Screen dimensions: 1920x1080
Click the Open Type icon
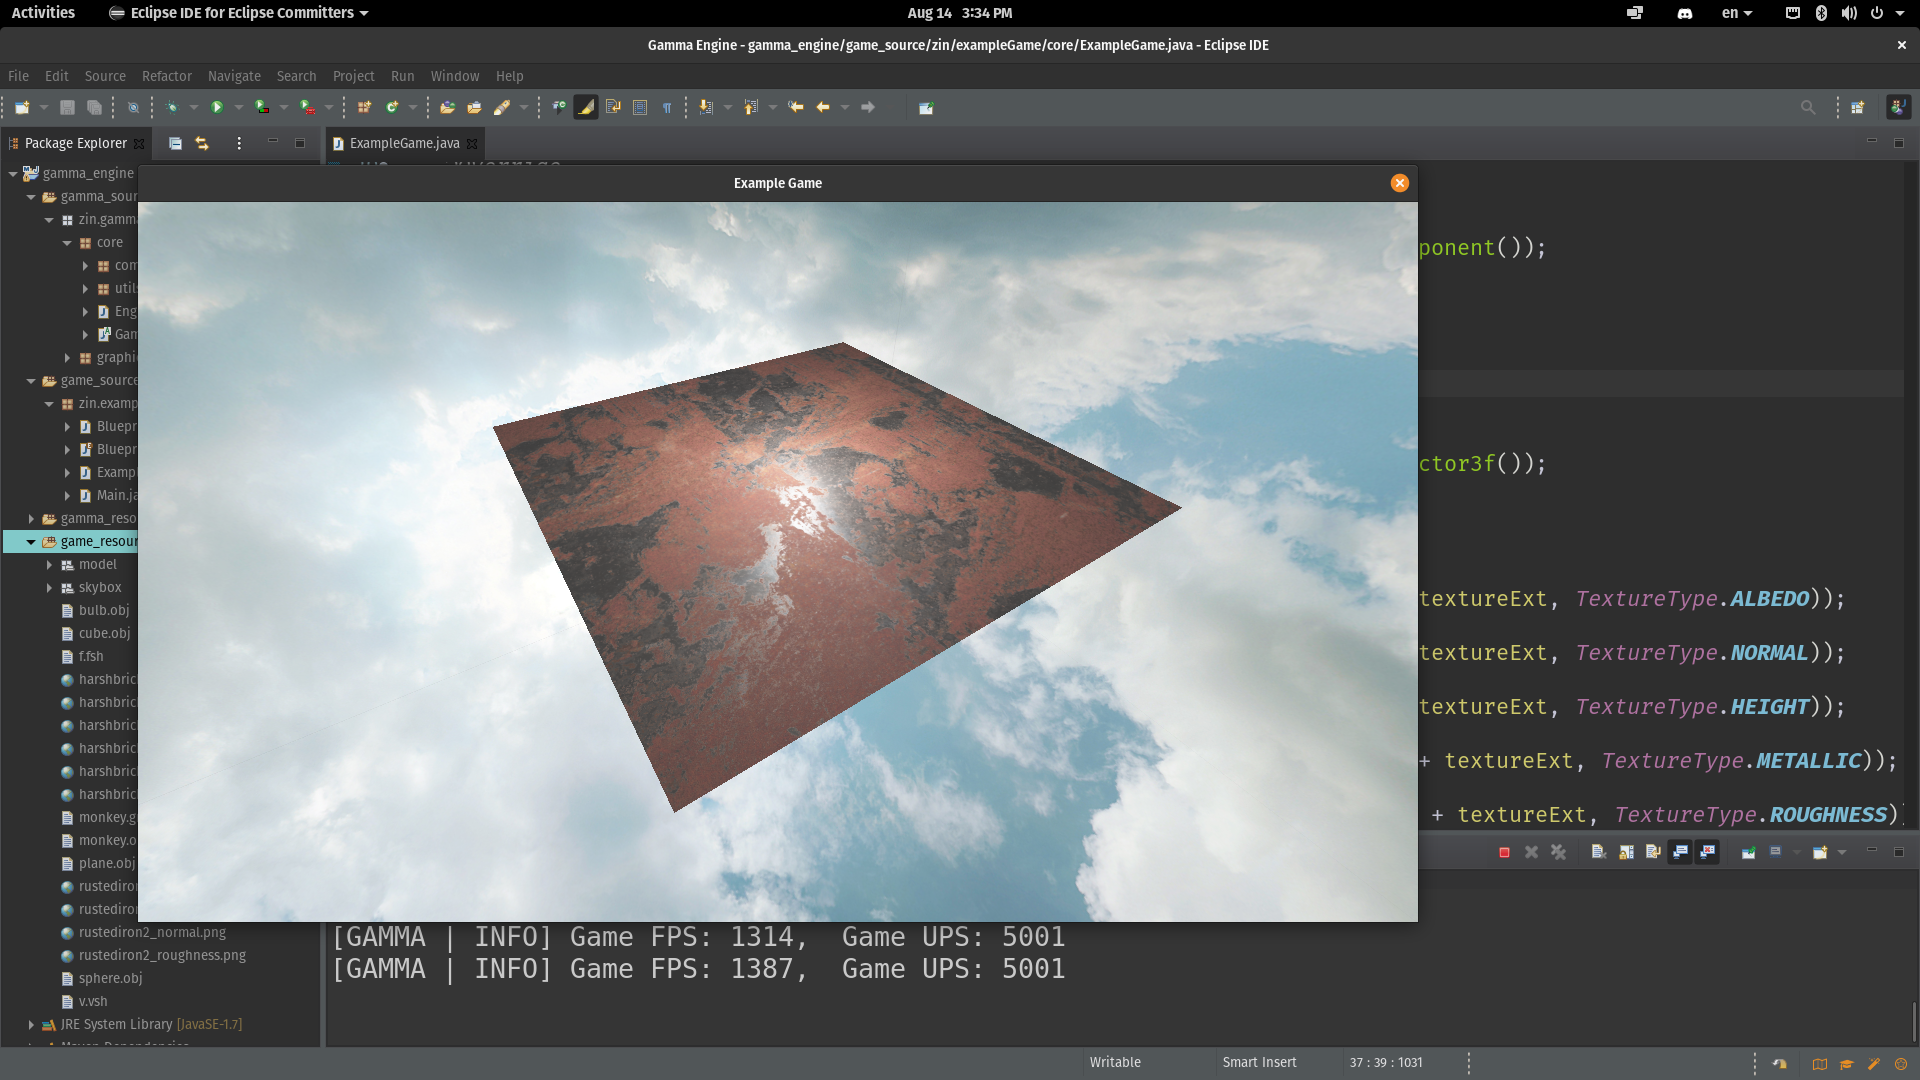447,108
